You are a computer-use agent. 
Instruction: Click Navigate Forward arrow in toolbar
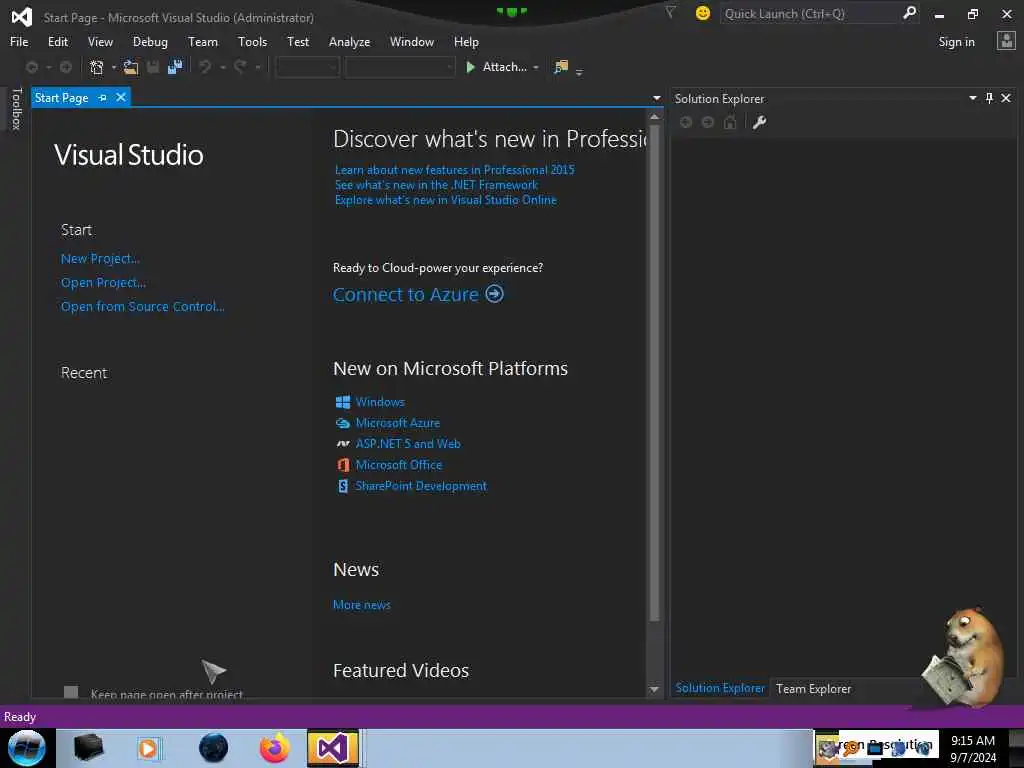(x=66, y=67)
